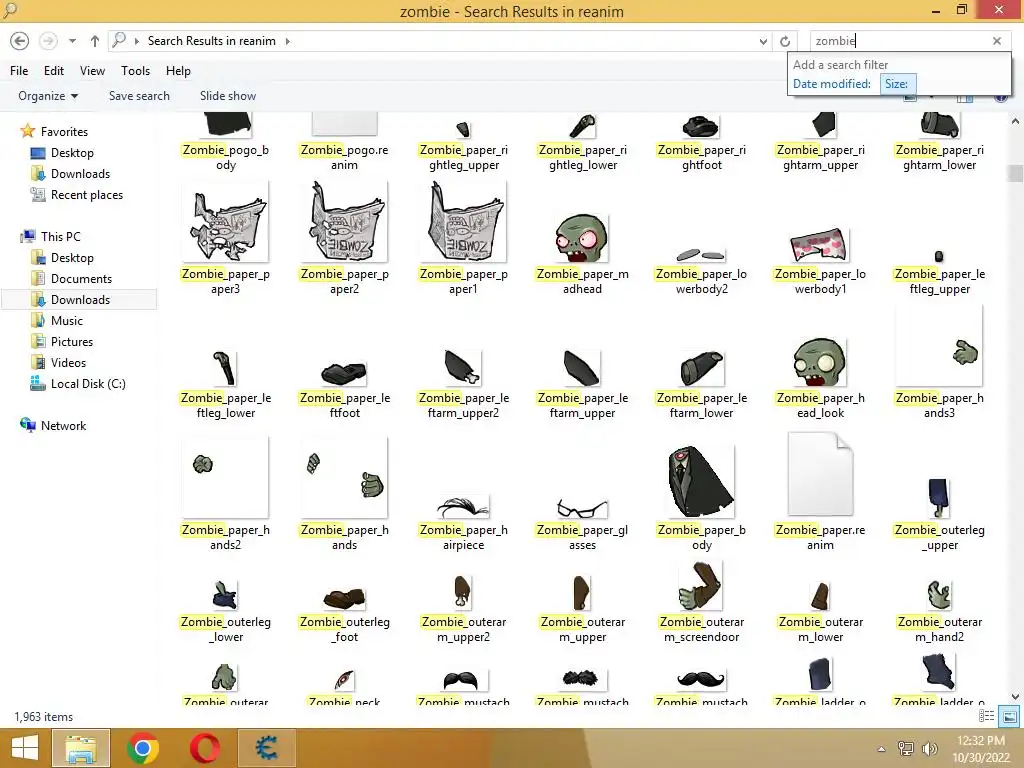Viewport: 1024px width, 768px height.
Task: Select the Zombie_paper_hairpiece image
Action: (462, 507)
